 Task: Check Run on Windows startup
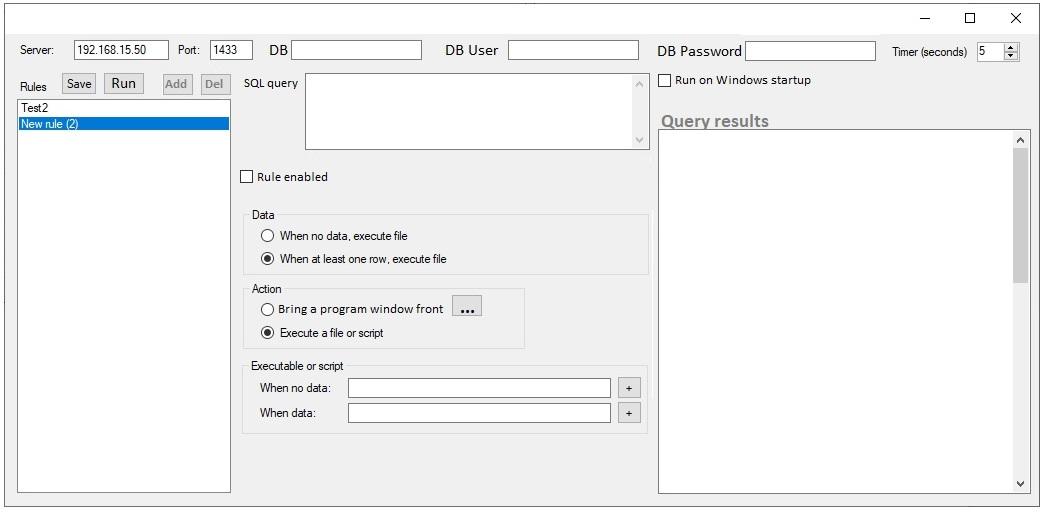click(x=665, y=81)
